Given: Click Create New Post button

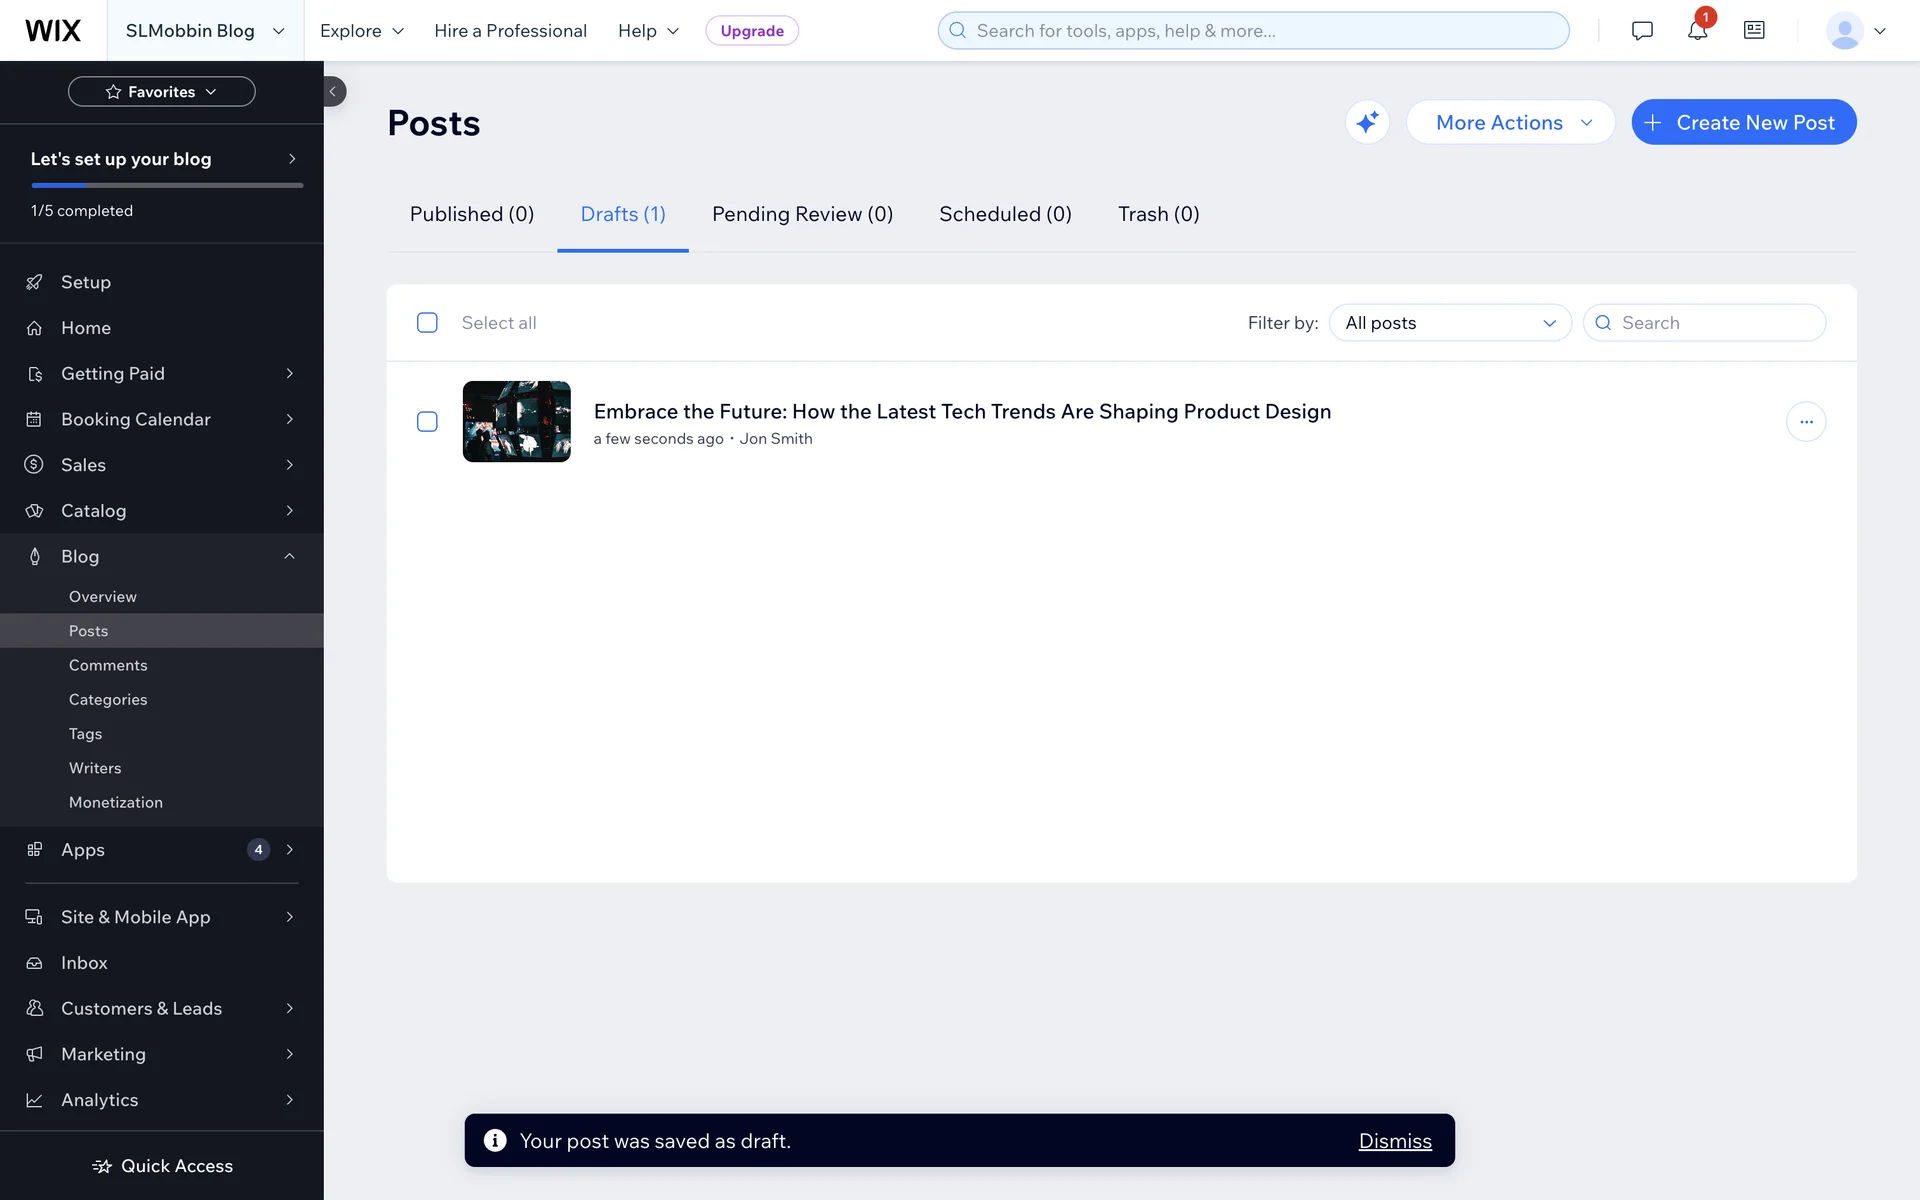Looking at the screenshot, I should pos(1743,122).
